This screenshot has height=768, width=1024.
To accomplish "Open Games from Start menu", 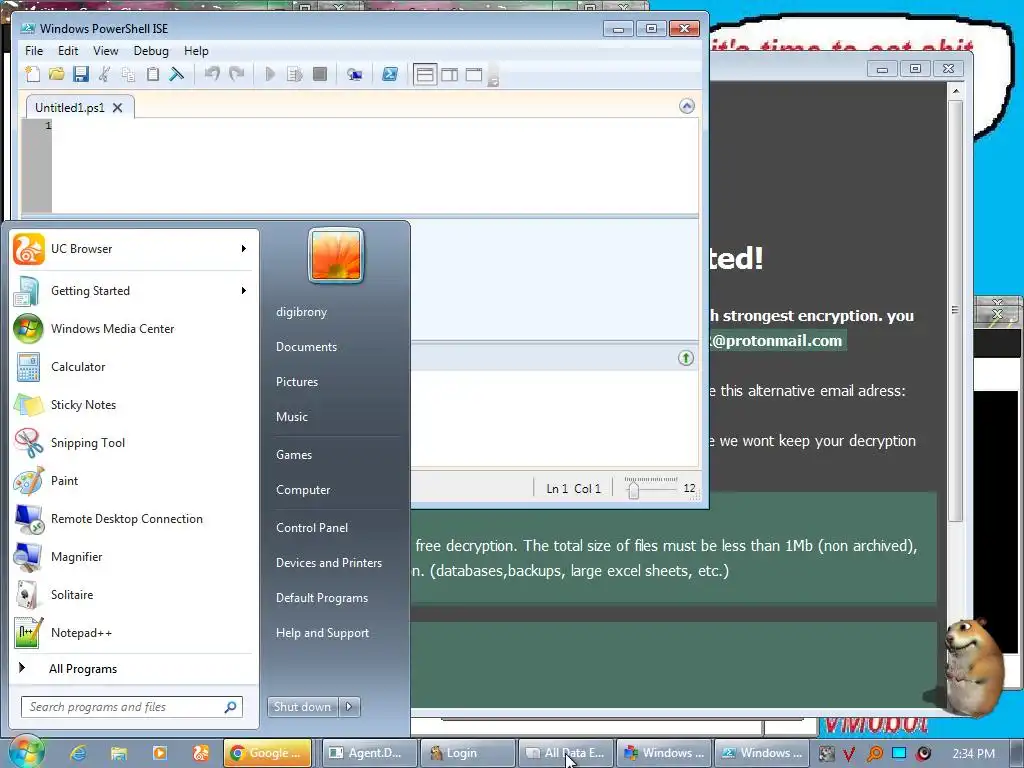I will pos(294,455).
